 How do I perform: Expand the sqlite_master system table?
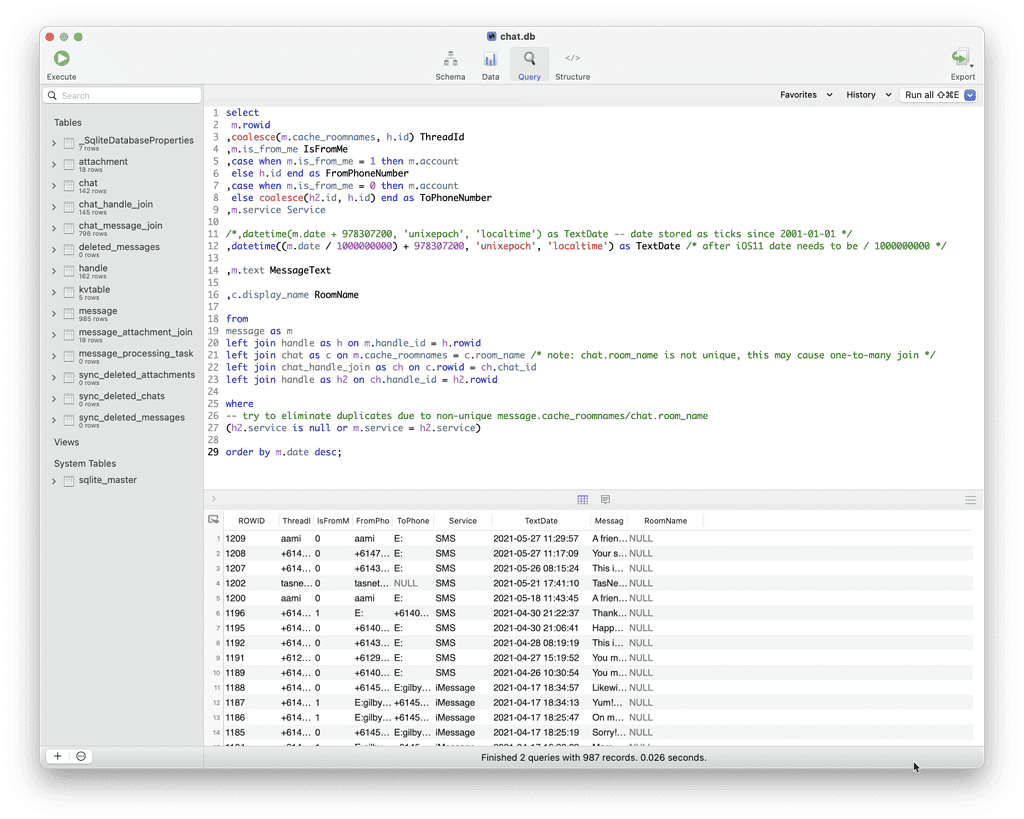(54, 481)
